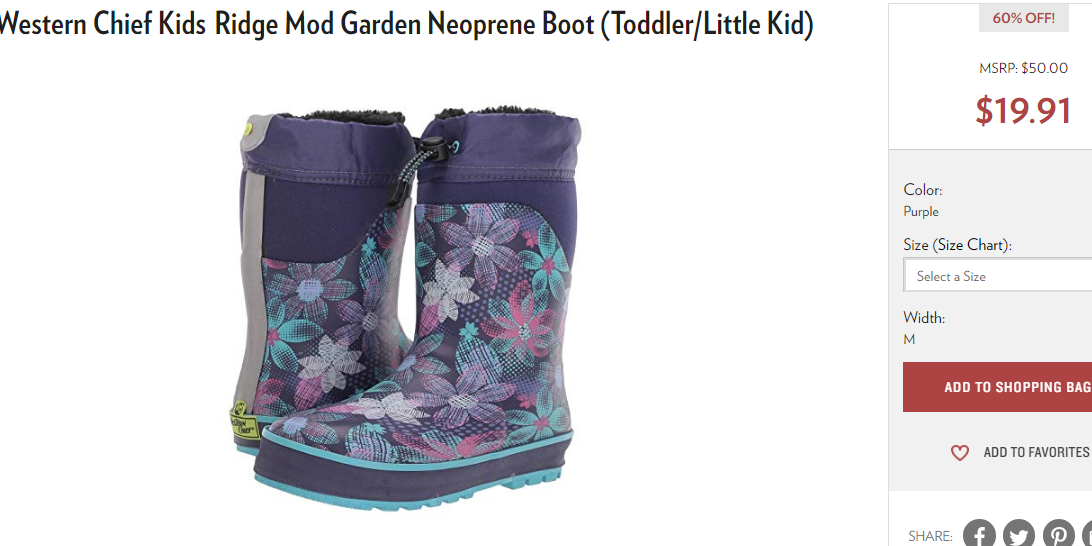1092x546 pixels.
Task: Click Add to Favorites text
Action: (1036, 453)
